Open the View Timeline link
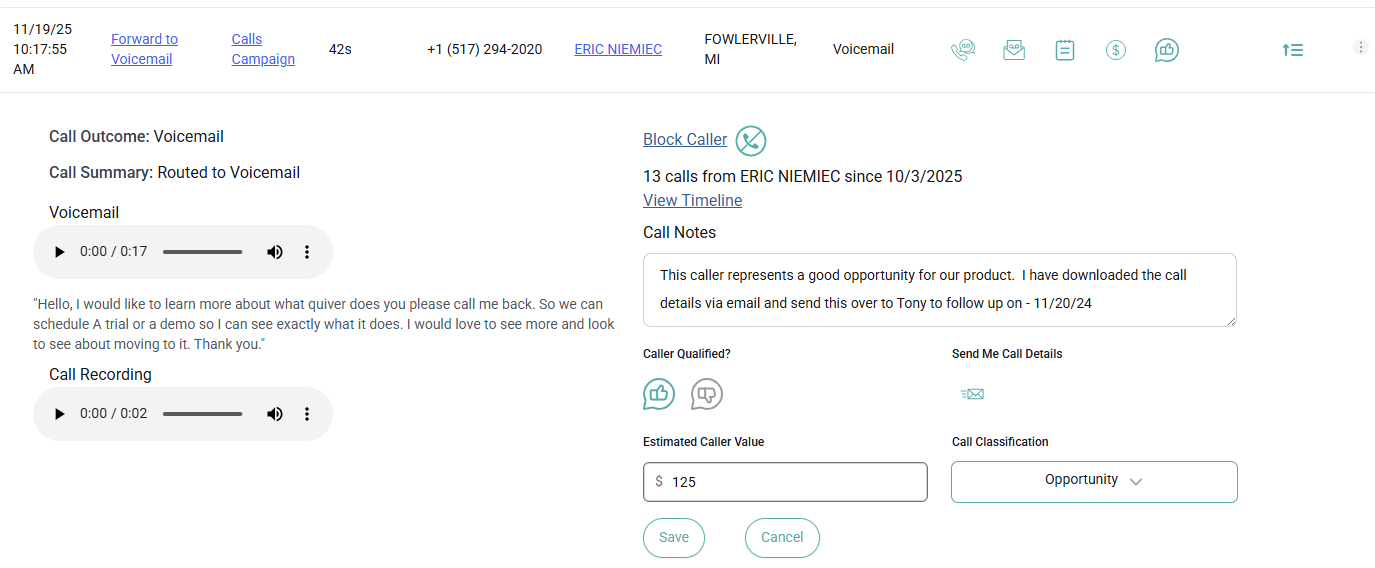This screenshot has height=568, width=1375. click(692, 200)
